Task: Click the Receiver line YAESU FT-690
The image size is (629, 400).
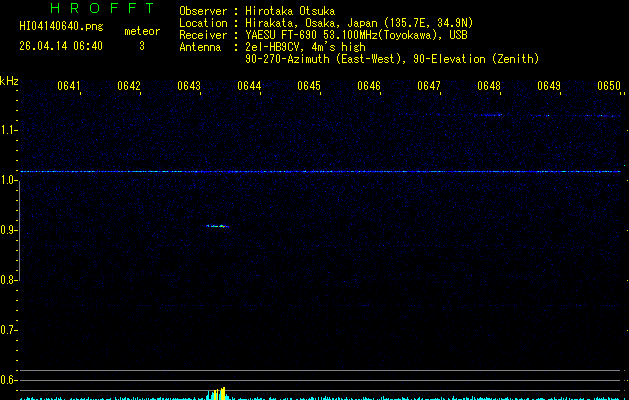Action: coord(323,35)
